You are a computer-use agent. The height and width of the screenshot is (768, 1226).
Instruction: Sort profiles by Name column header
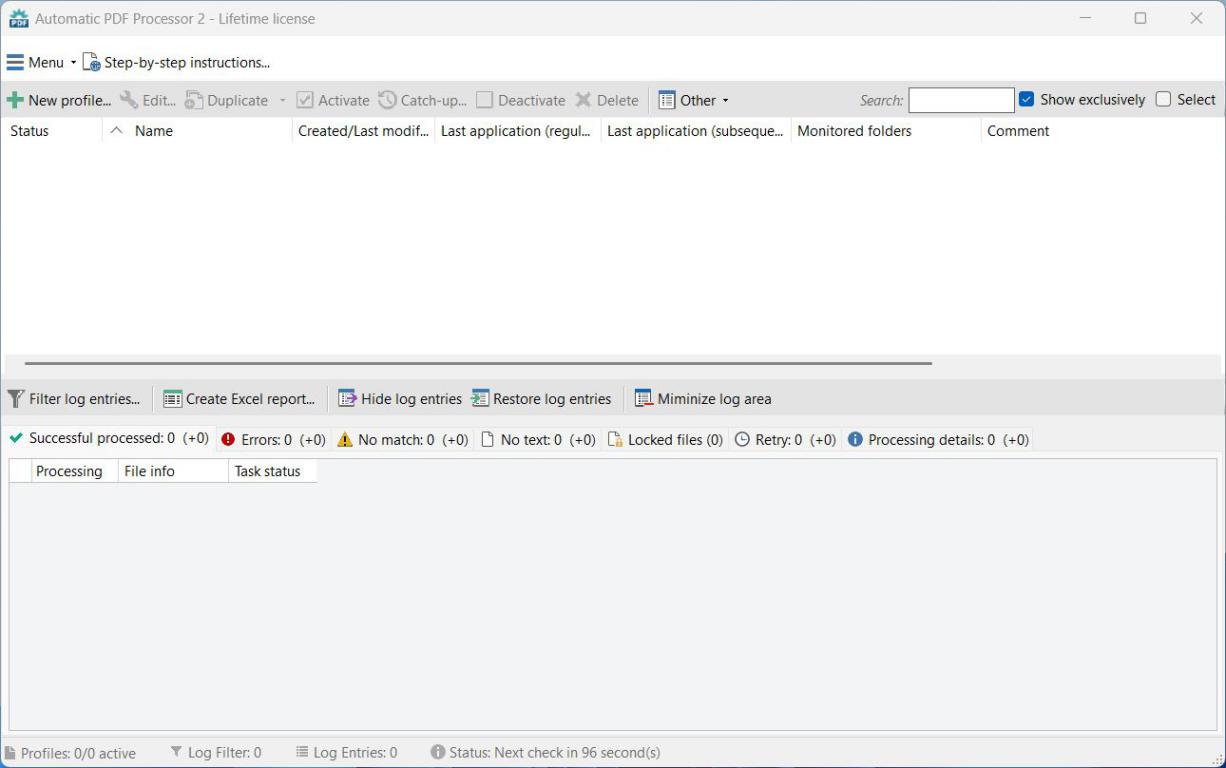pyautogui.click(x=154, y=131)
